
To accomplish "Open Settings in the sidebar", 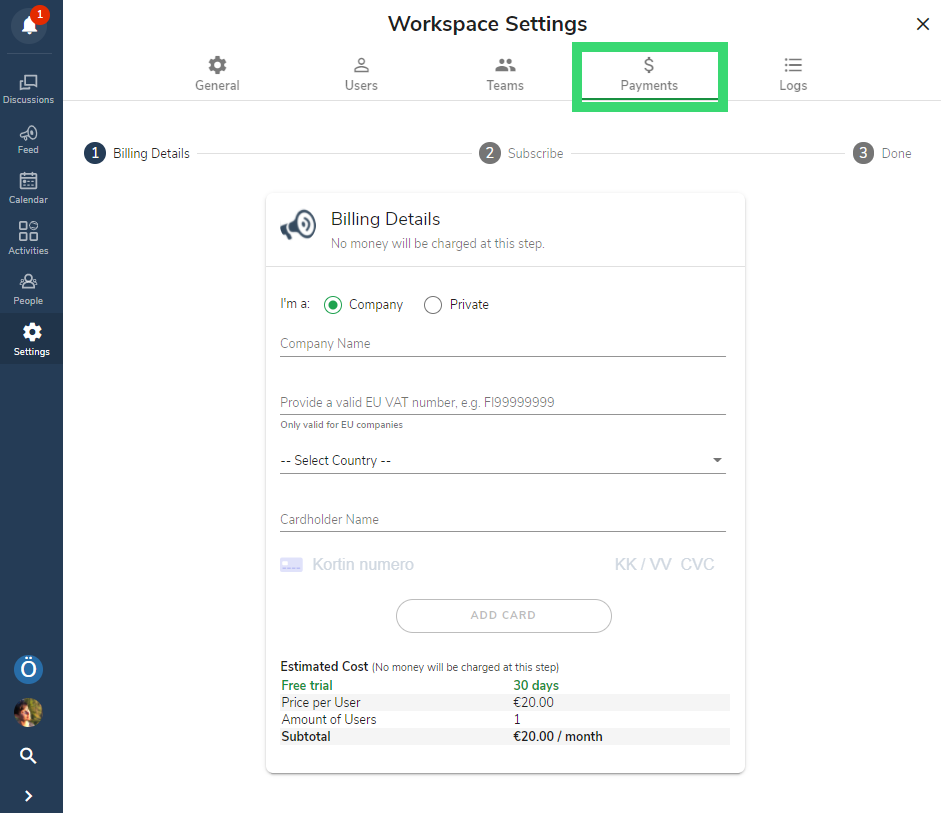I will point(31,339).
